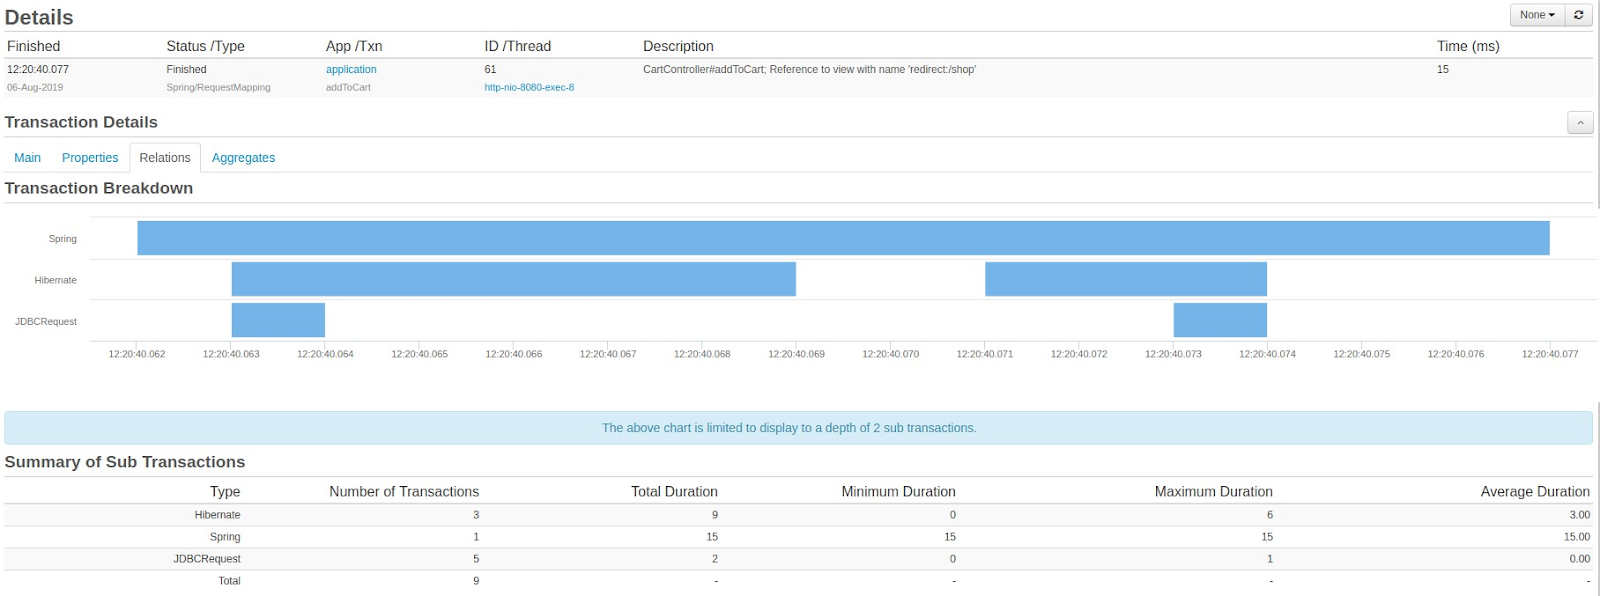Click the 06-Aug-2019 date text
Image resolution: width=1600 pixels, height=596 pixels.
click(35, 88)
